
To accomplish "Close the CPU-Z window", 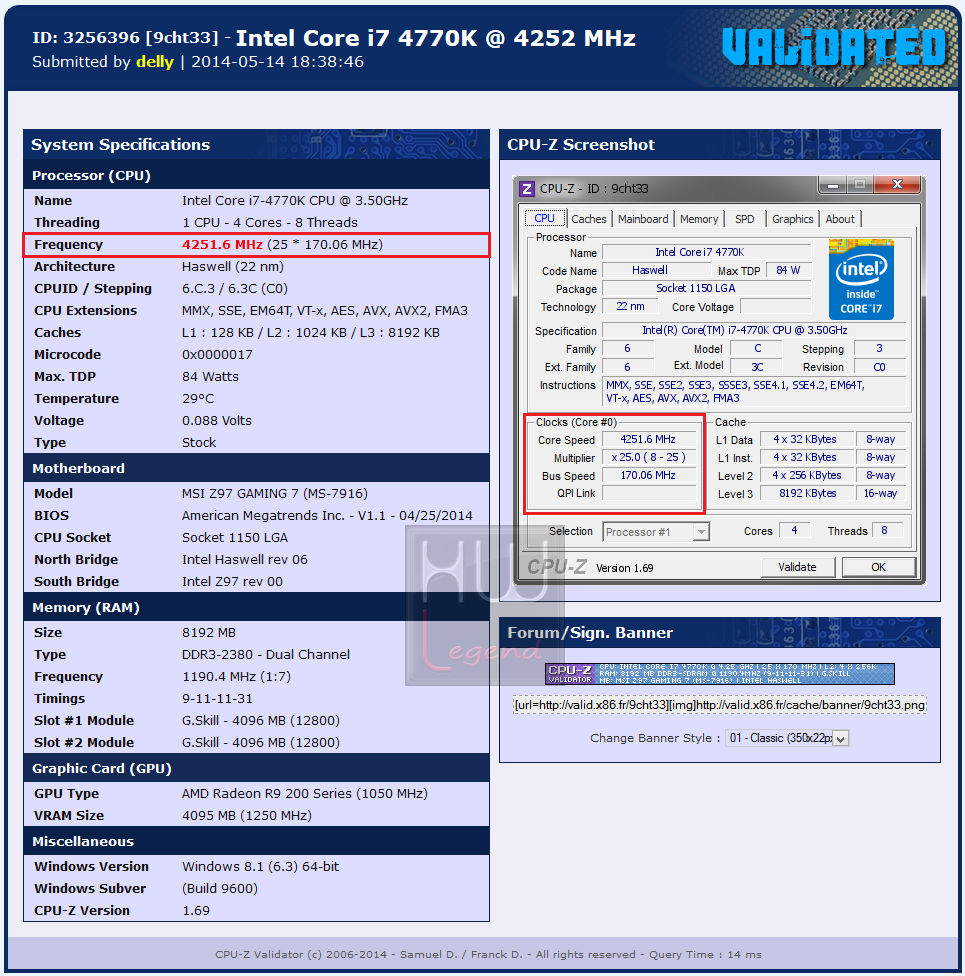I will (897, 184).
